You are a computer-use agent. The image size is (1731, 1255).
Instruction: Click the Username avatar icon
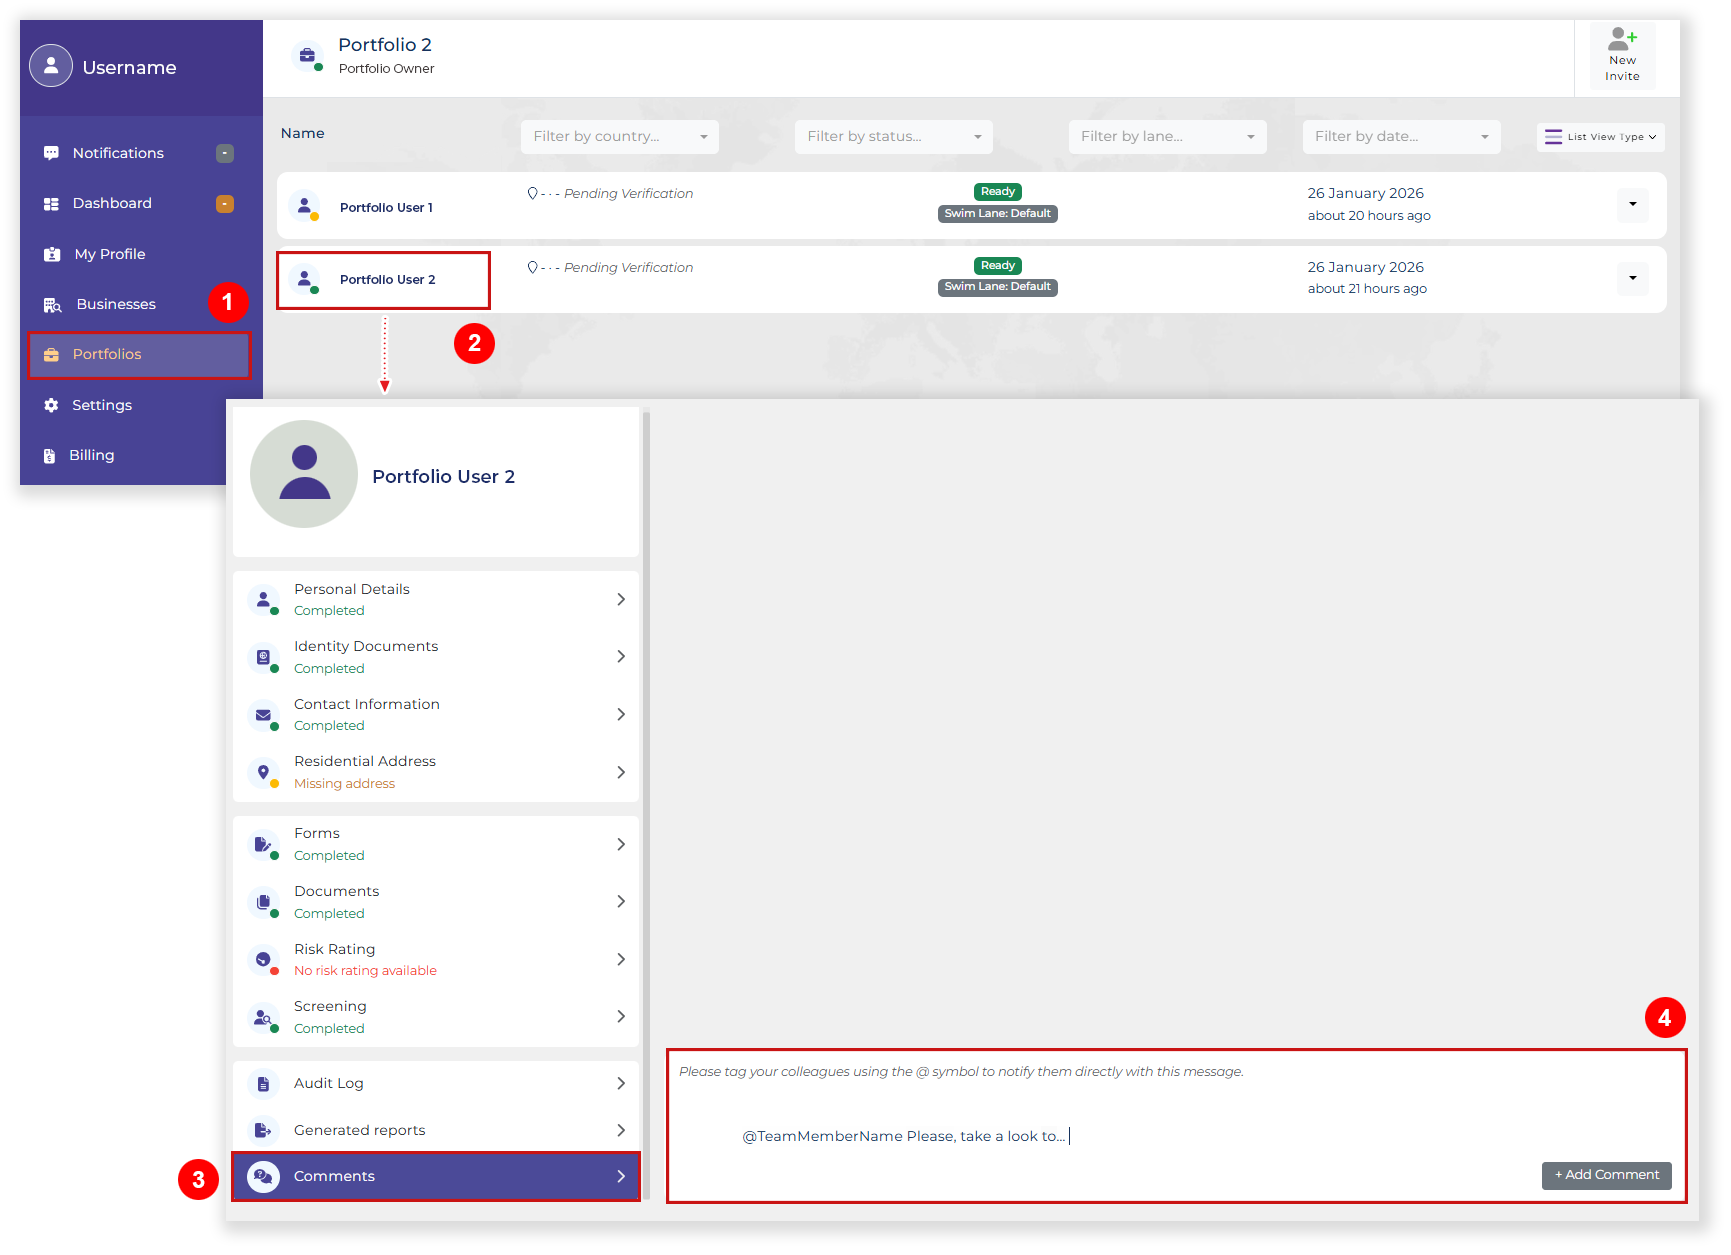click(x=51, y=66)
